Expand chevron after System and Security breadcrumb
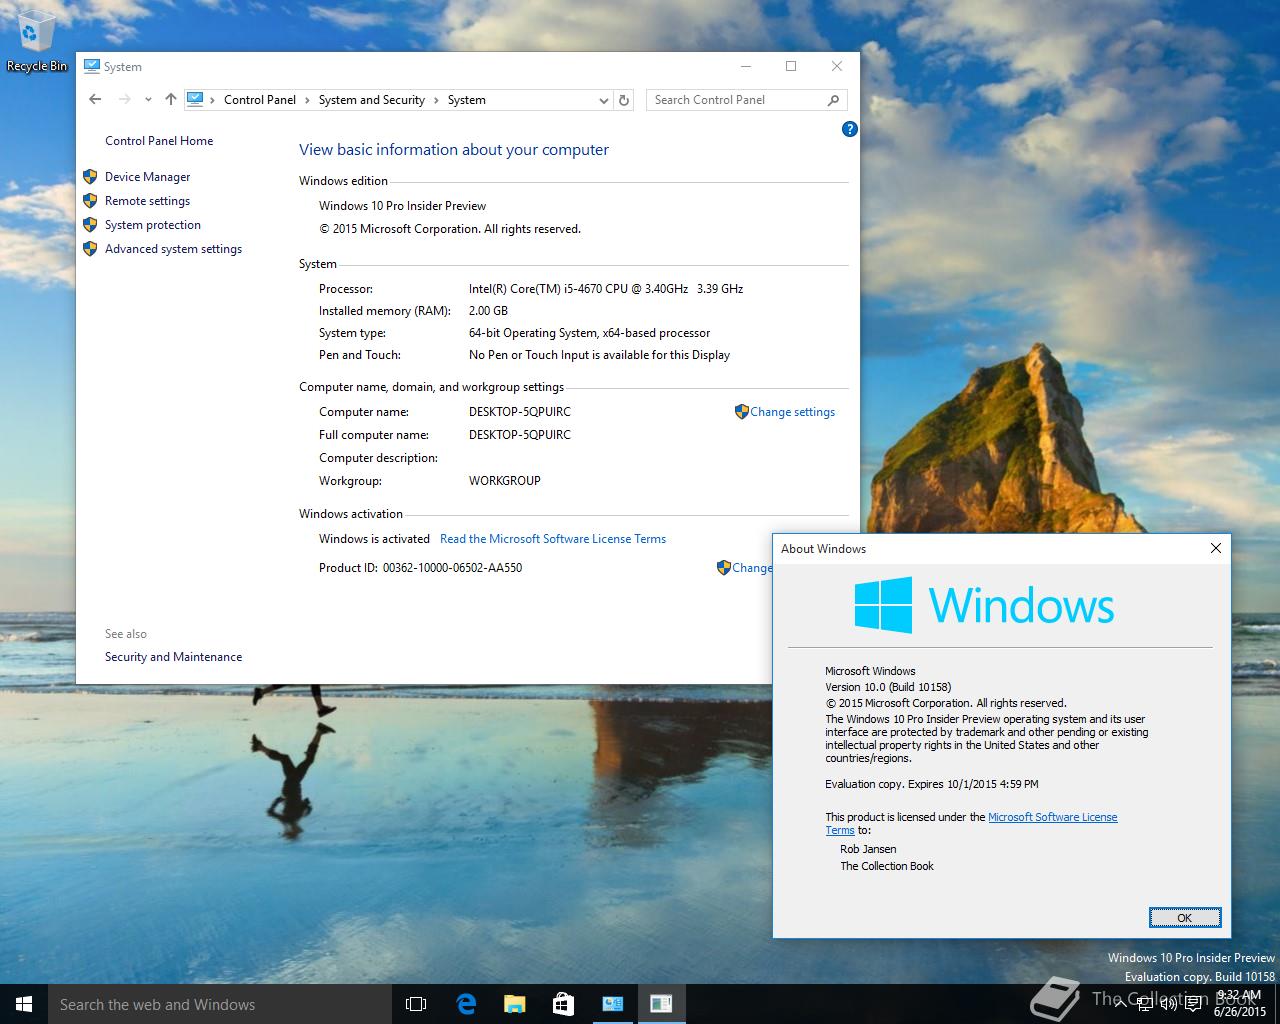Viewport: 1280px width, 1024px height. (x=436, y=100)
